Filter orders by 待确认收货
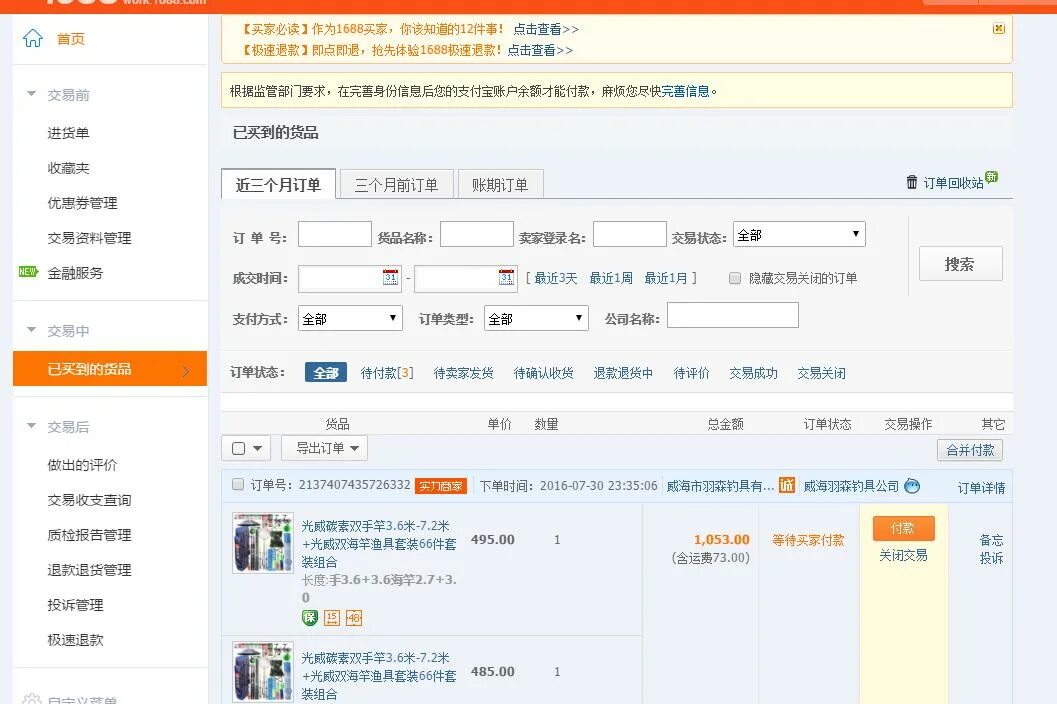Viewport: 1057px width, 704px height. click(x=543, y=372)
